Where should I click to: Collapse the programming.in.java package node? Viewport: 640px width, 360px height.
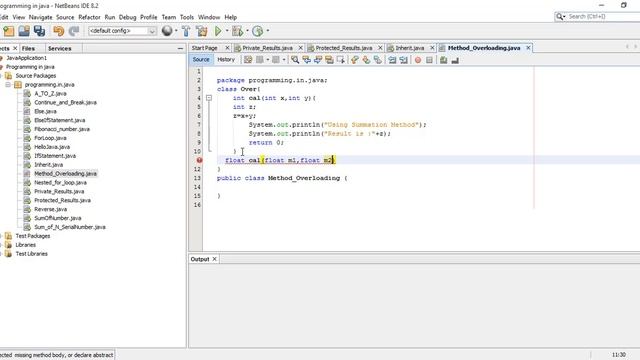[8, 84]
